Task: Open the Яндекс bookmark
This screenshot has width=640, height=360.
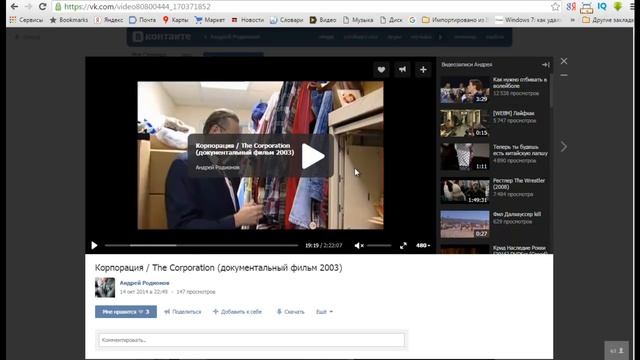Action: pyautogui.click(x=109, y=20)
